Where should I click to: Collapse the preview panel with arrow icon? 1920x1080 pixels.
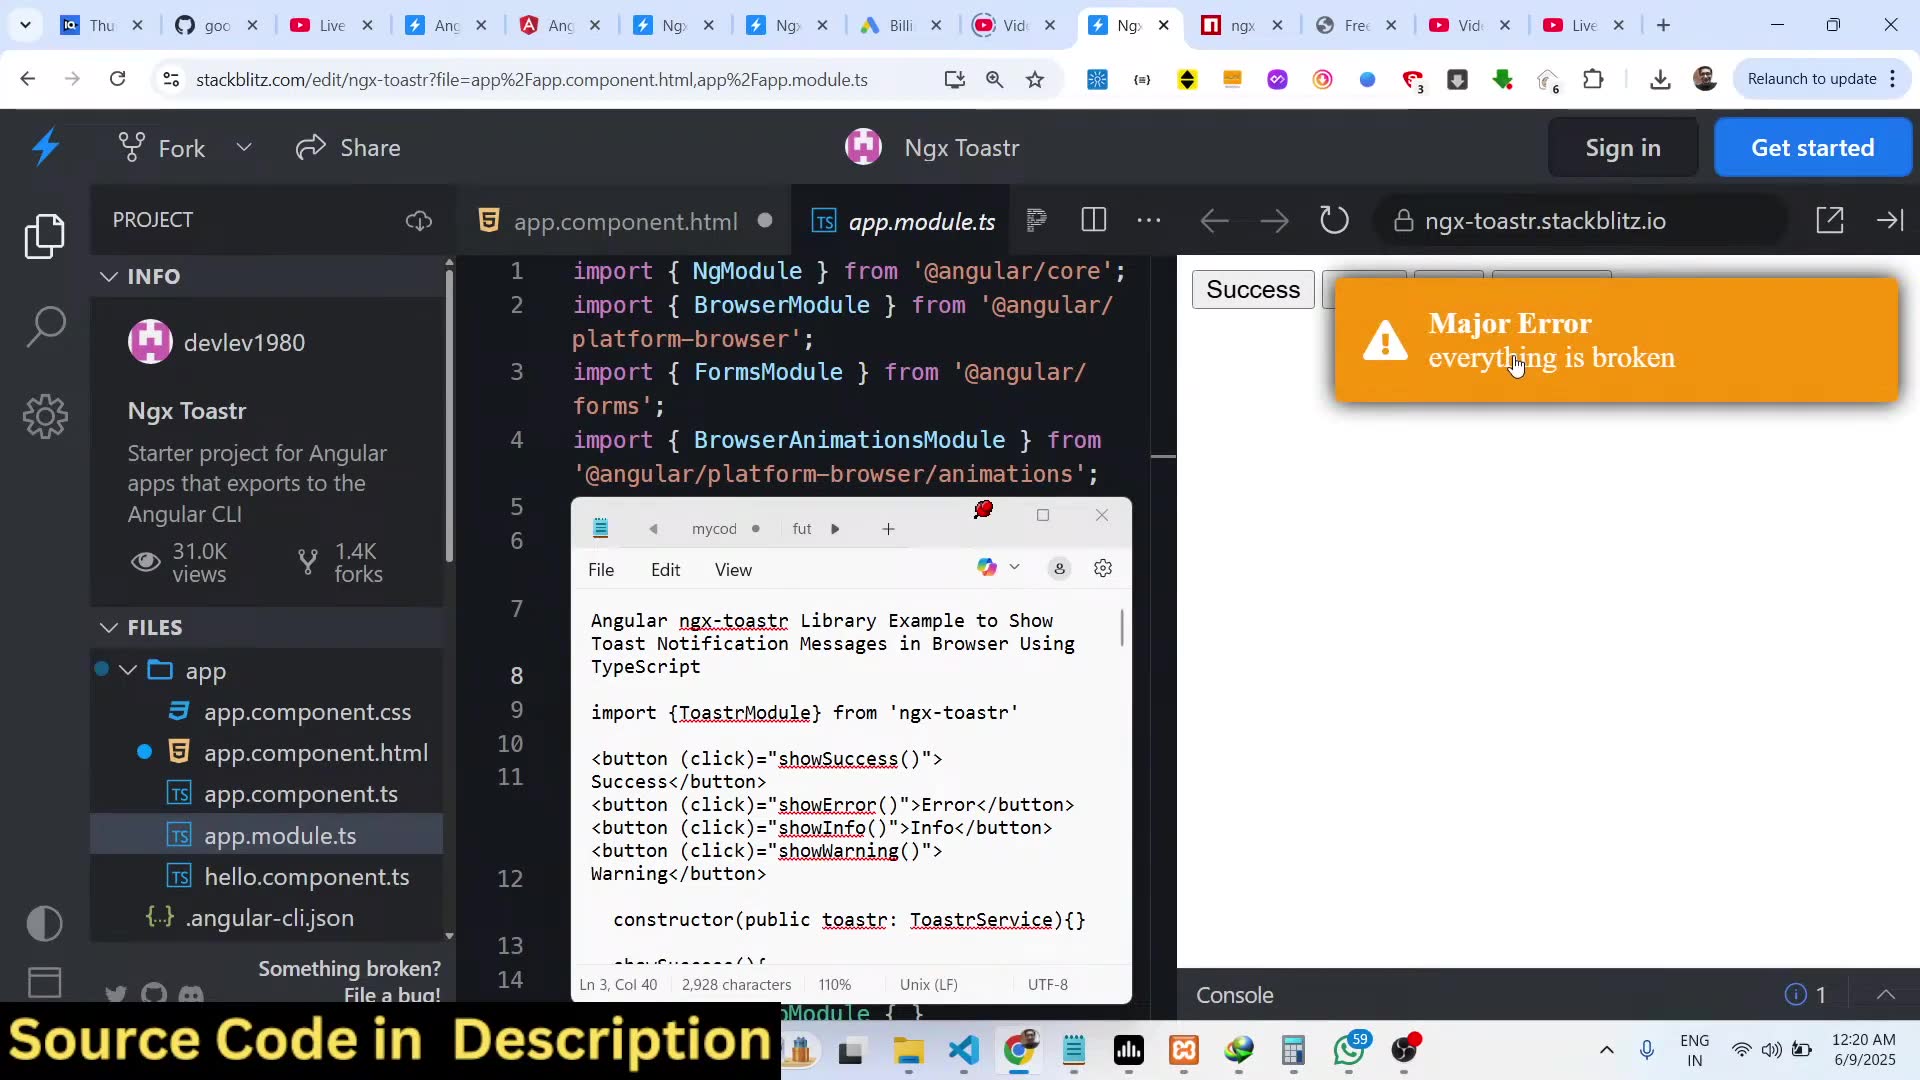click(1890, 221)
